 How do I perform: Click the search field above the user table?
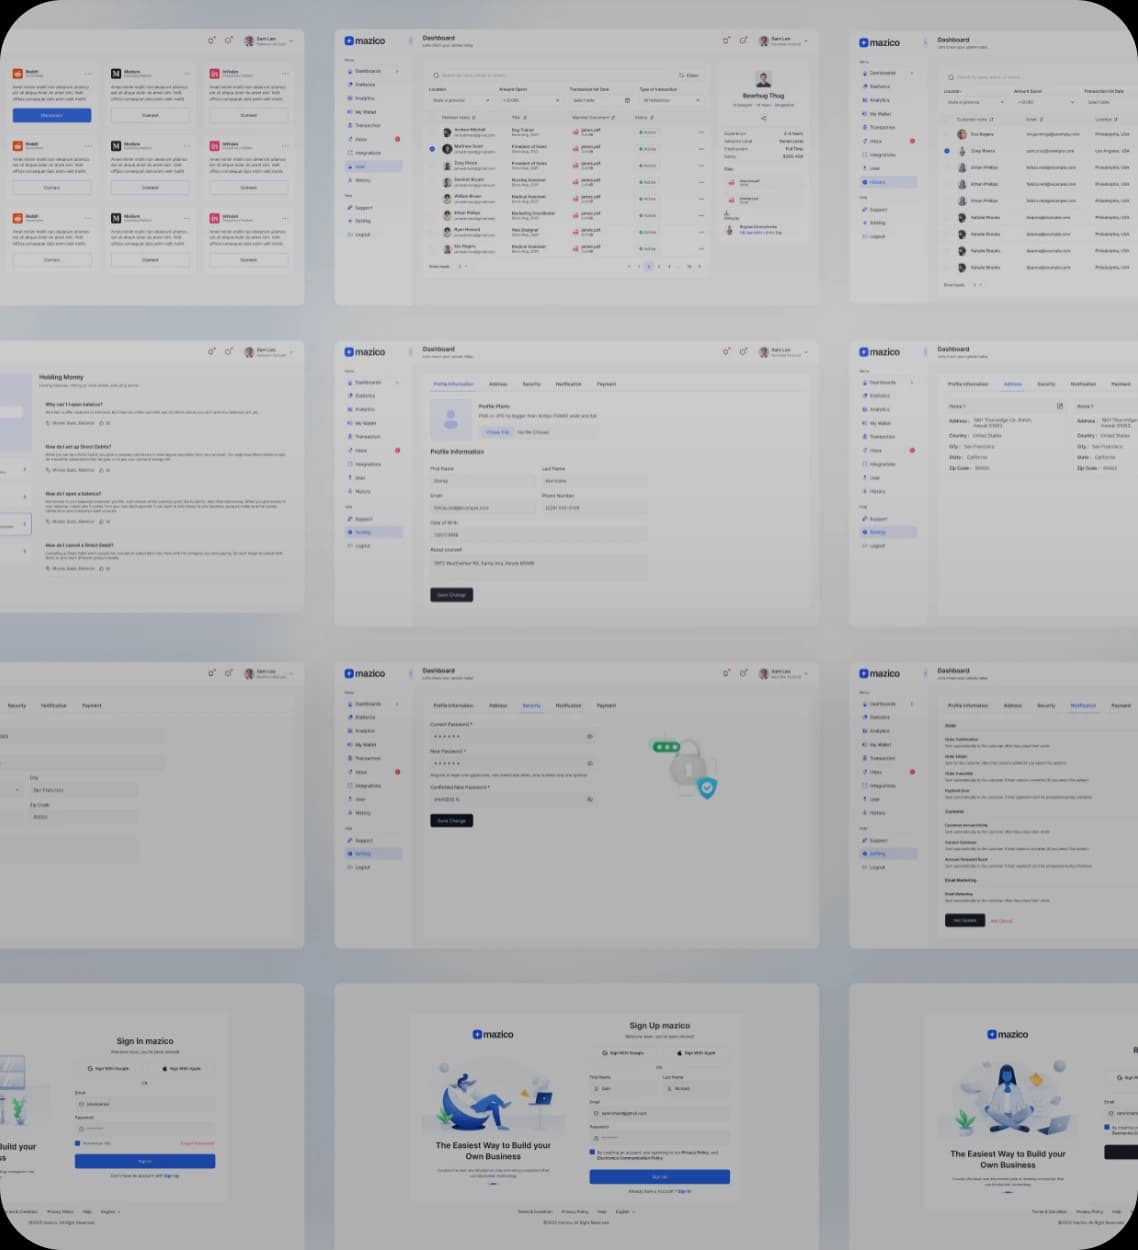[x=552, y=75]
